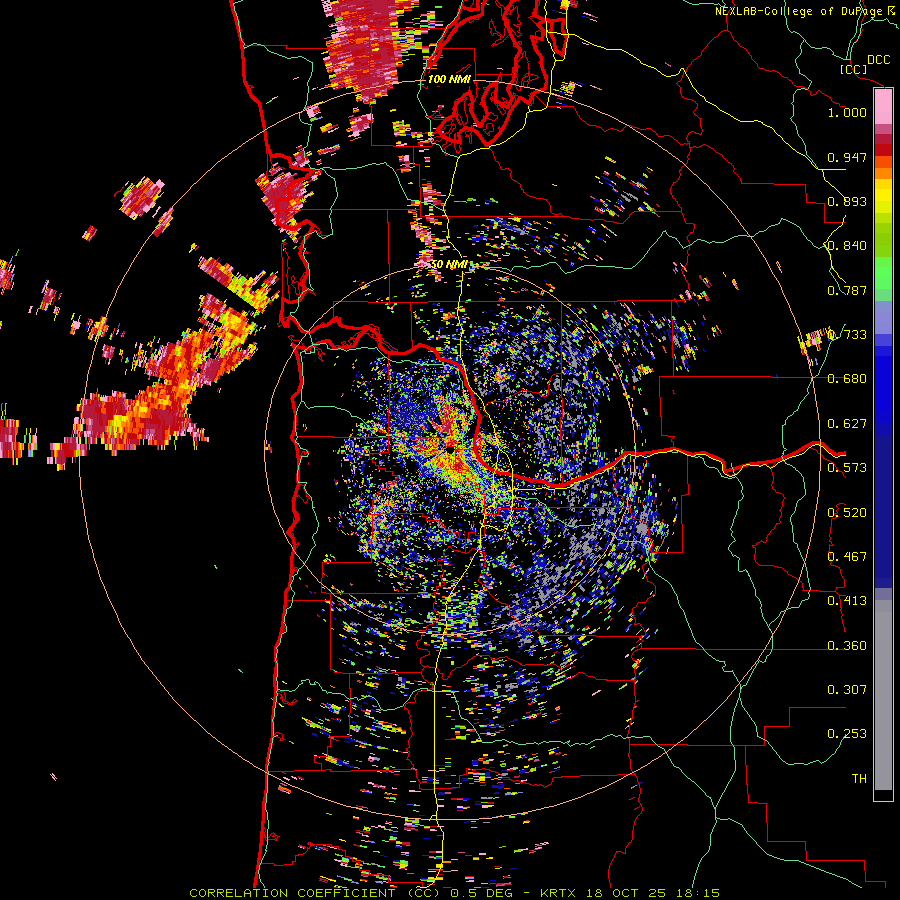Viewport: 900px width, 900px height.
Task: Select the DCC label above the color bar
Action: click(x=878, y=60)
